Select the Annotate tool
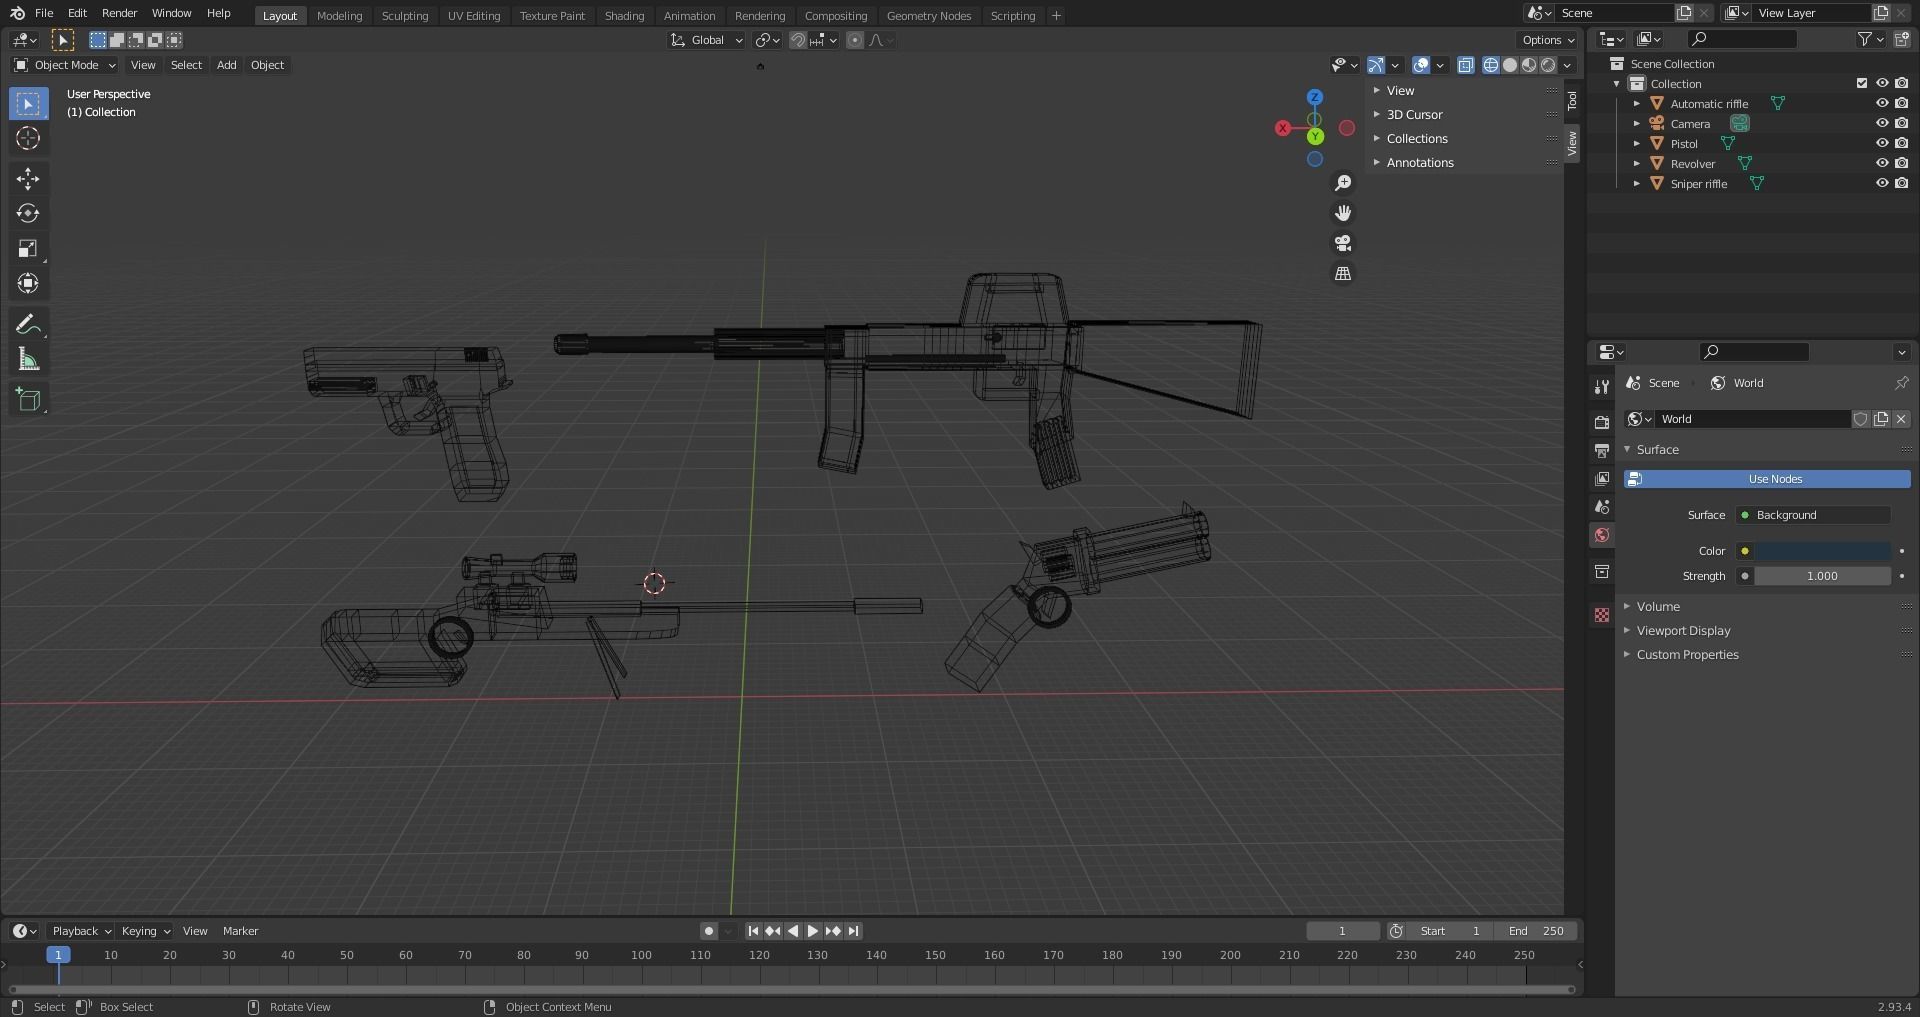 [x=28, y=325]
